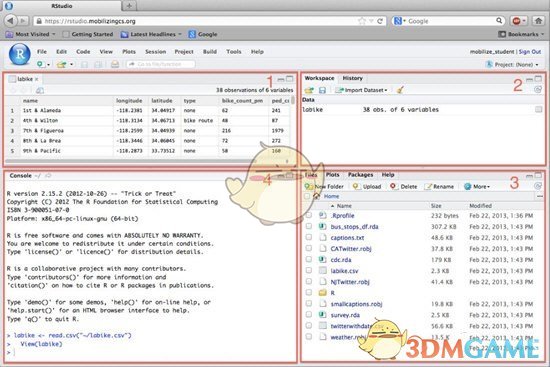Viewport: 550px width, 367px height.
Task: Switch to the Packages tab
Action: [360, 175]
